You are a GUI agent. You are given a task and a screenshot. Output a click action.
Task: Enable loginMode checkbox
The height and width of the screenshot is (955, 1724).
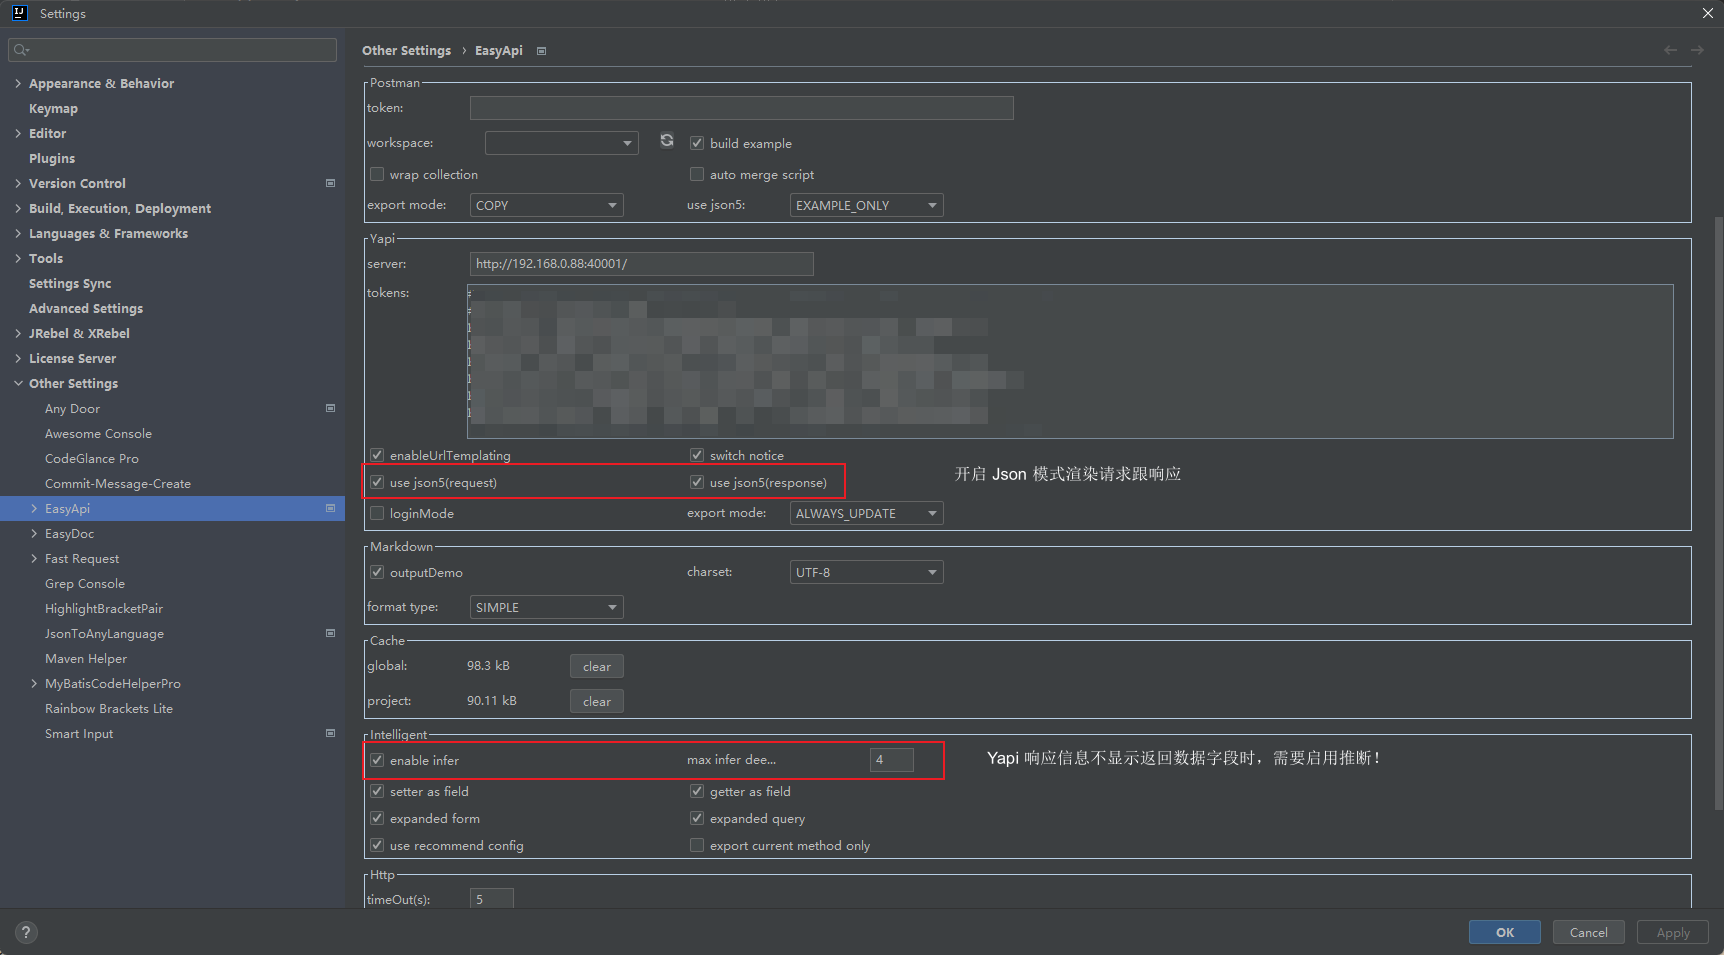pyautogui.click(x=377, y=513)
